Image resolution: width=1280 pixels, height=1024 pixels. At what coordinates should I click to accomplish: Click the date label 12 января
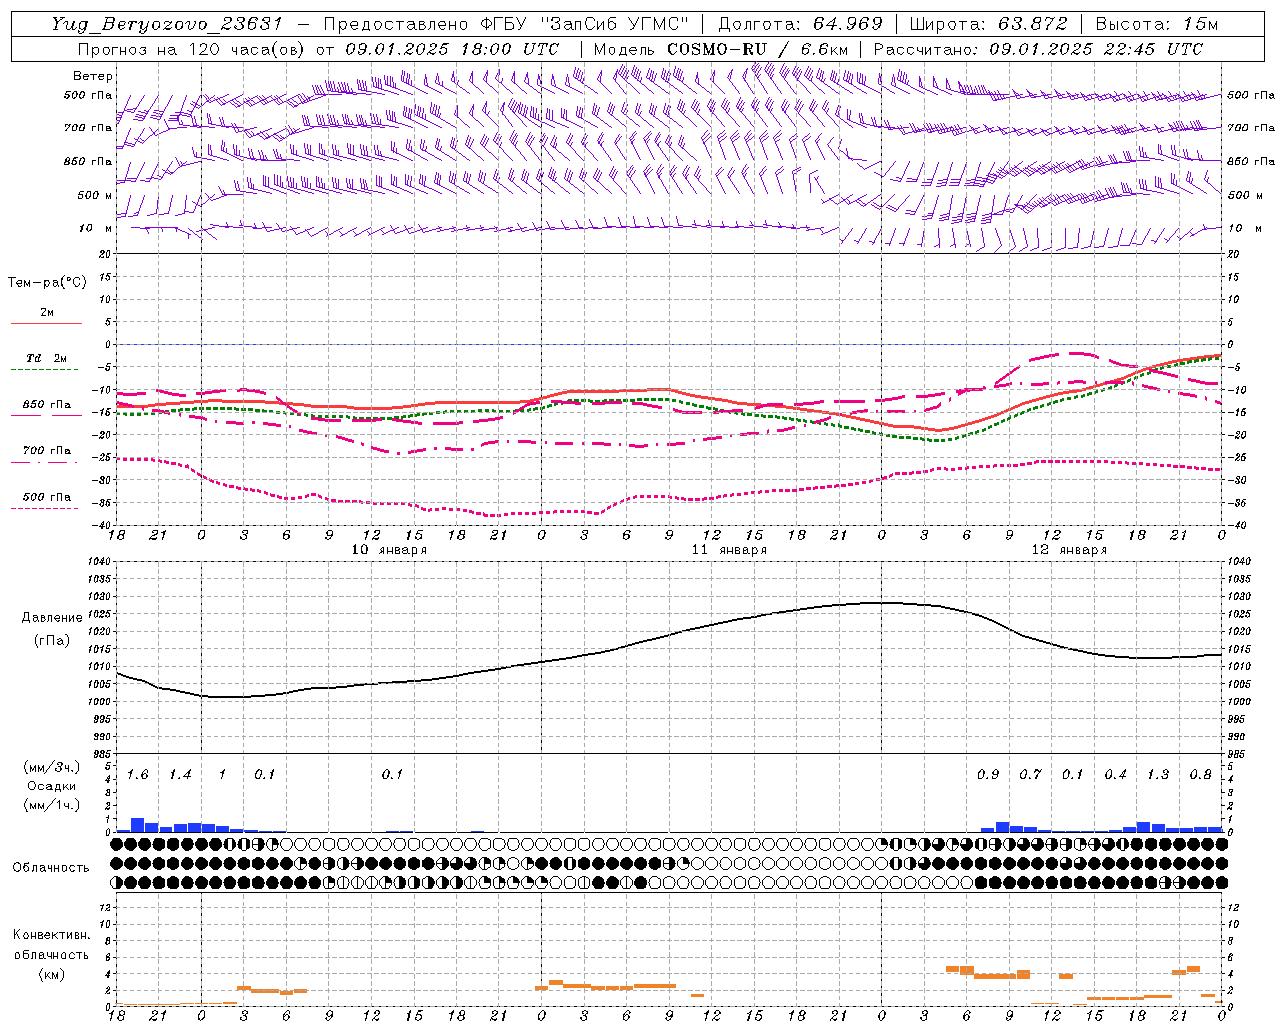coord(1069,550)
